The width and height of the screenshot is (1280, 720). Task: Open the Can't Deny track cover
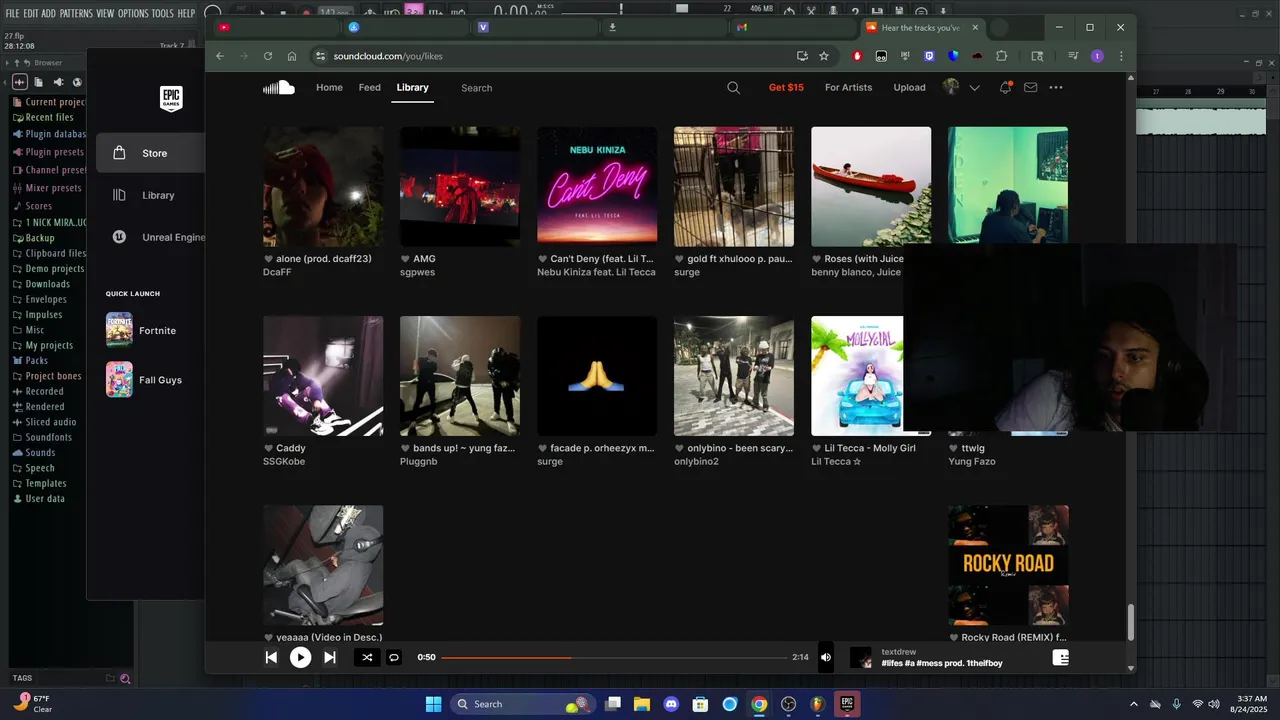coord(597,186)
